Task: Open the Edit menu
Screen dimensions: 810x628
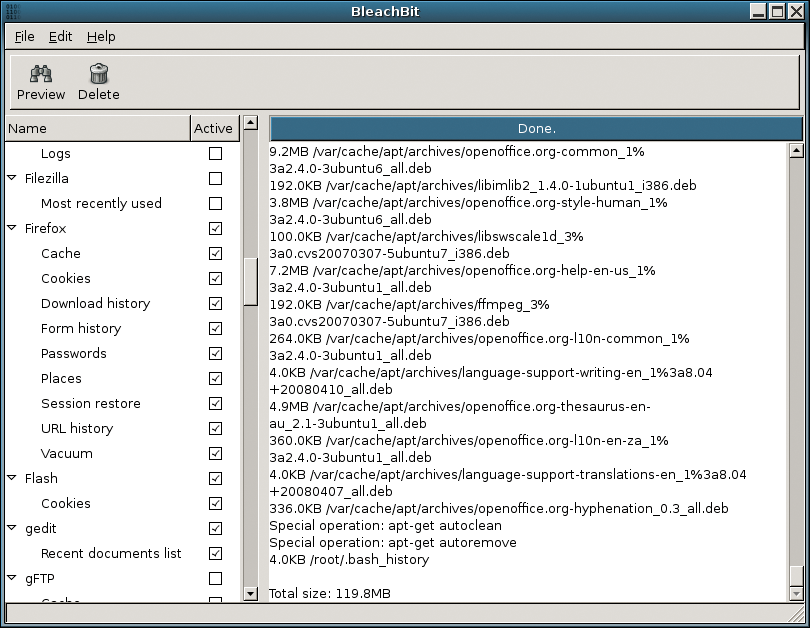Action: click(60, 37)
